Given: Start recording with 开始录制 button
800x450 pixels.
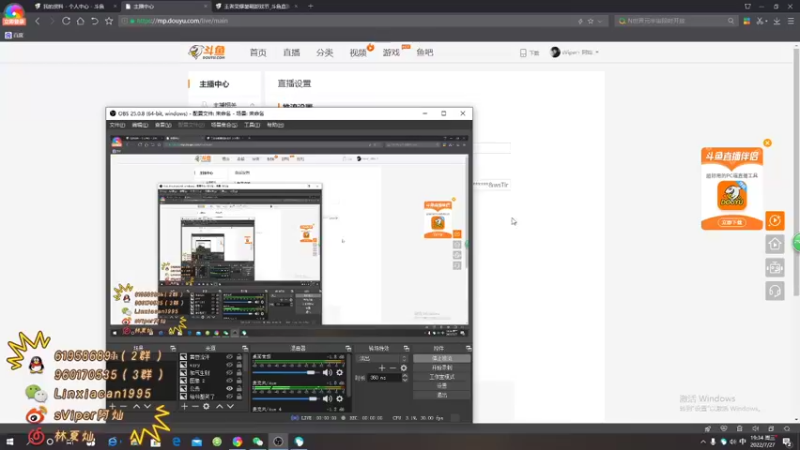Looking at the screenshot, I should point(442,367).
